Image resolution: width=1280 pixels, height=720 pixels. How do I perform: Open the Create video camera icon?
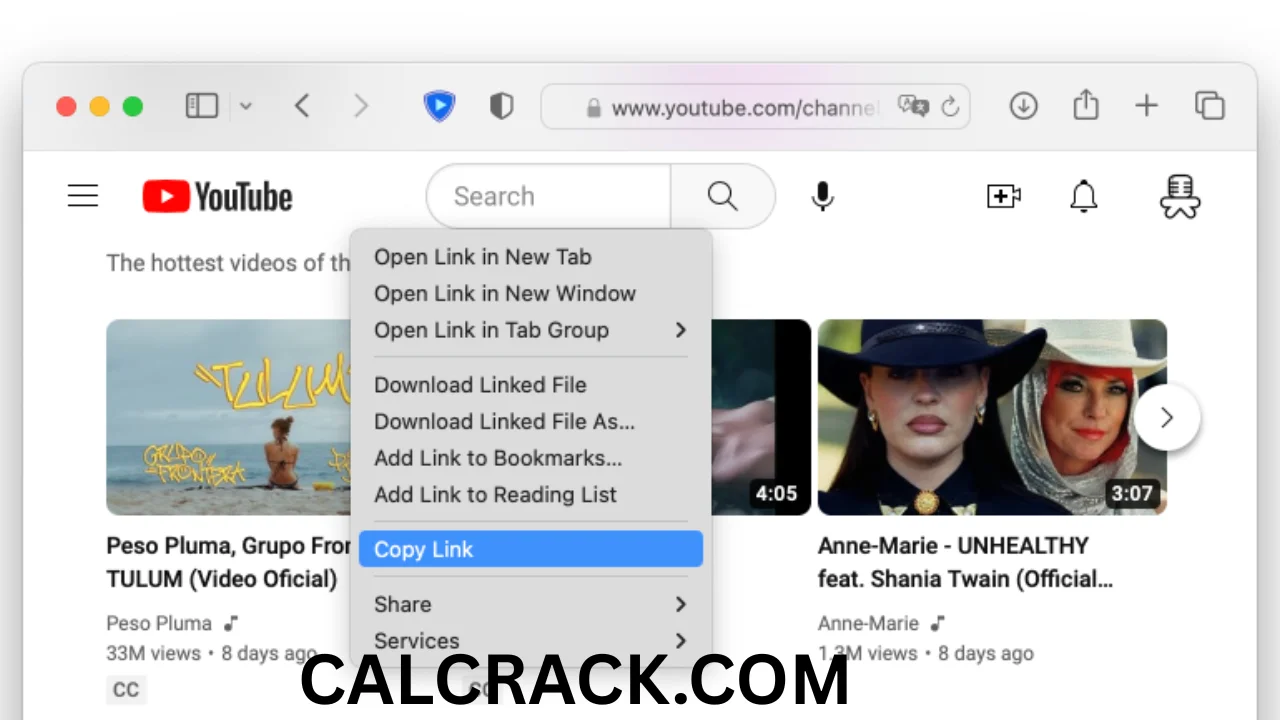coord(1003,196)
